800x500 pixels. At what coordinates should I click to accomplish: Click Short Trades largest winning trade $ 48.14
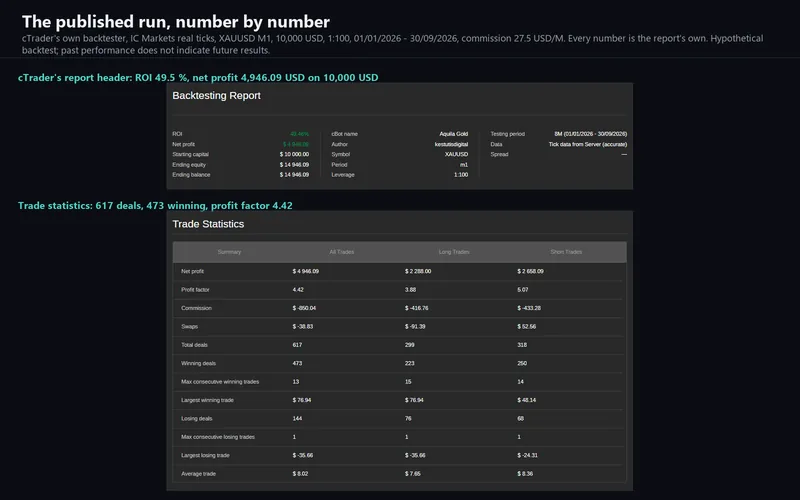click(527, 400)
